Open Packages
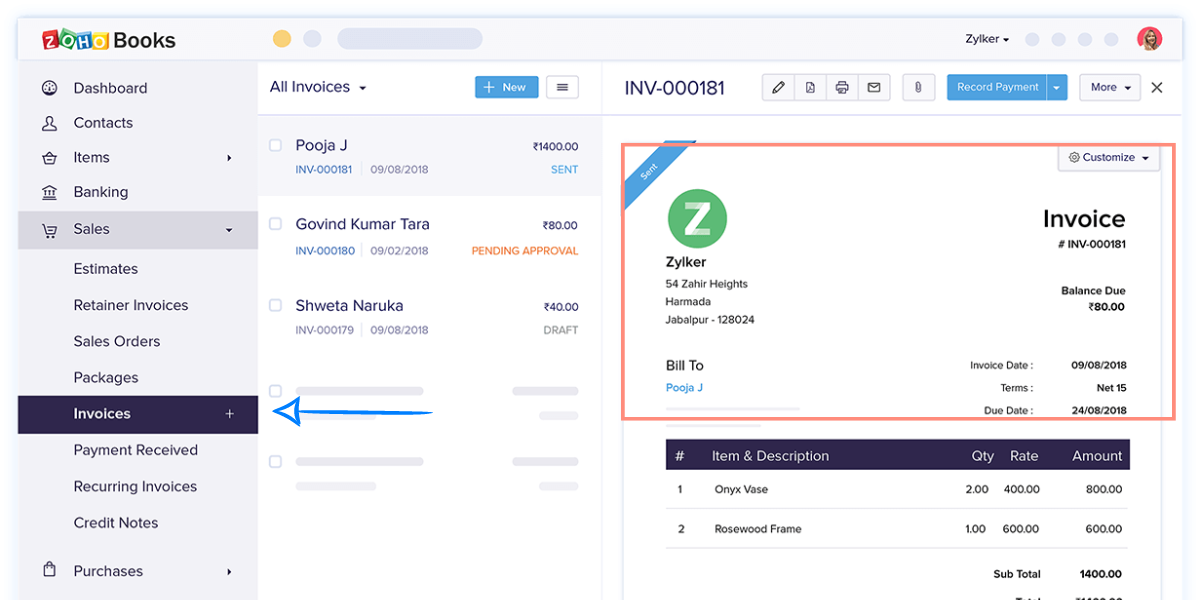Viewport: 1200px width, 600px height. (106, 378)
